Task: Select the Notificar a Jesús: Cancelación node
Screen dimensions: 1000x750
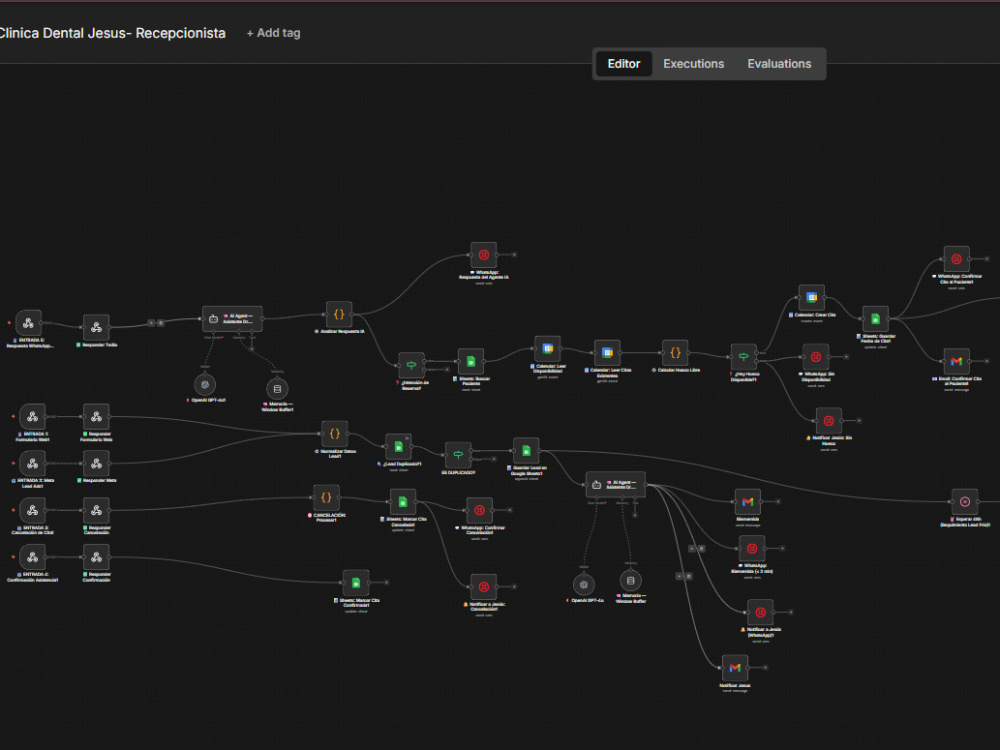Action: pos(483,587)
